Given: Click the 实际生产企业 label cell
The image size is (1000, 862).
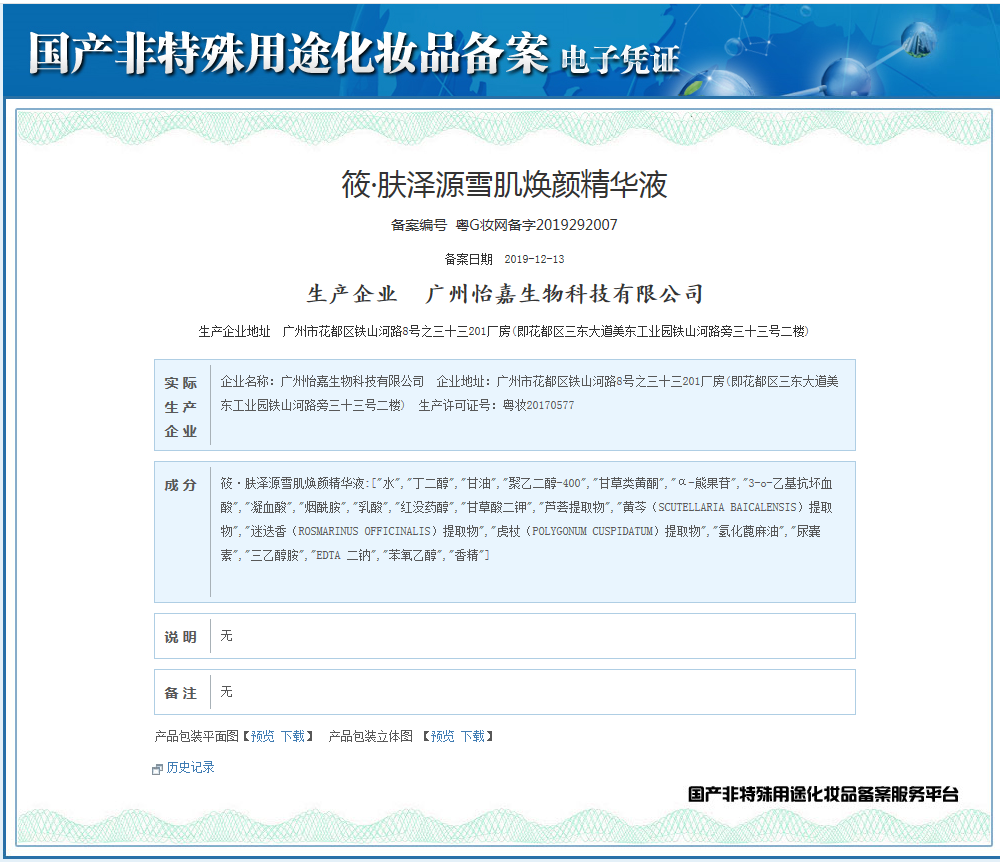Looking at the screenshot, I should tap(181, 406).
